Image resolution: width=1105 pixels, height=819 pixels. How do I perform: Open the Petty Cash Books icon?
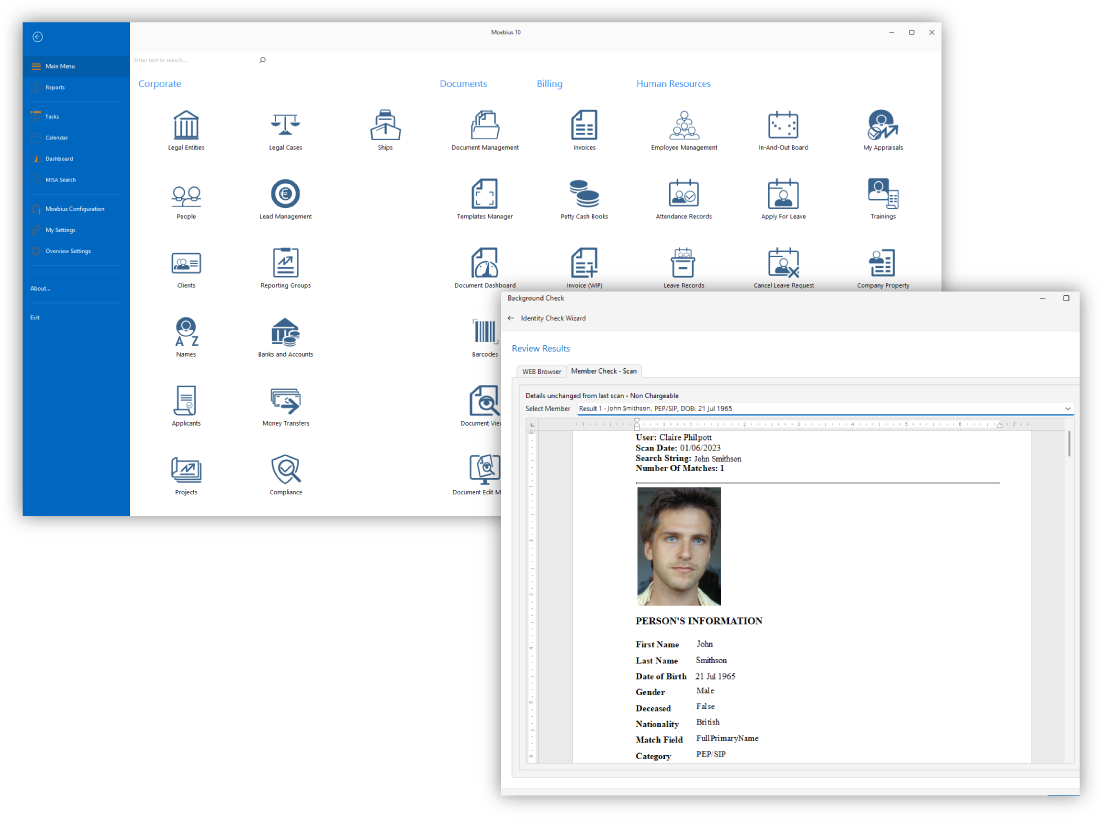584,194
